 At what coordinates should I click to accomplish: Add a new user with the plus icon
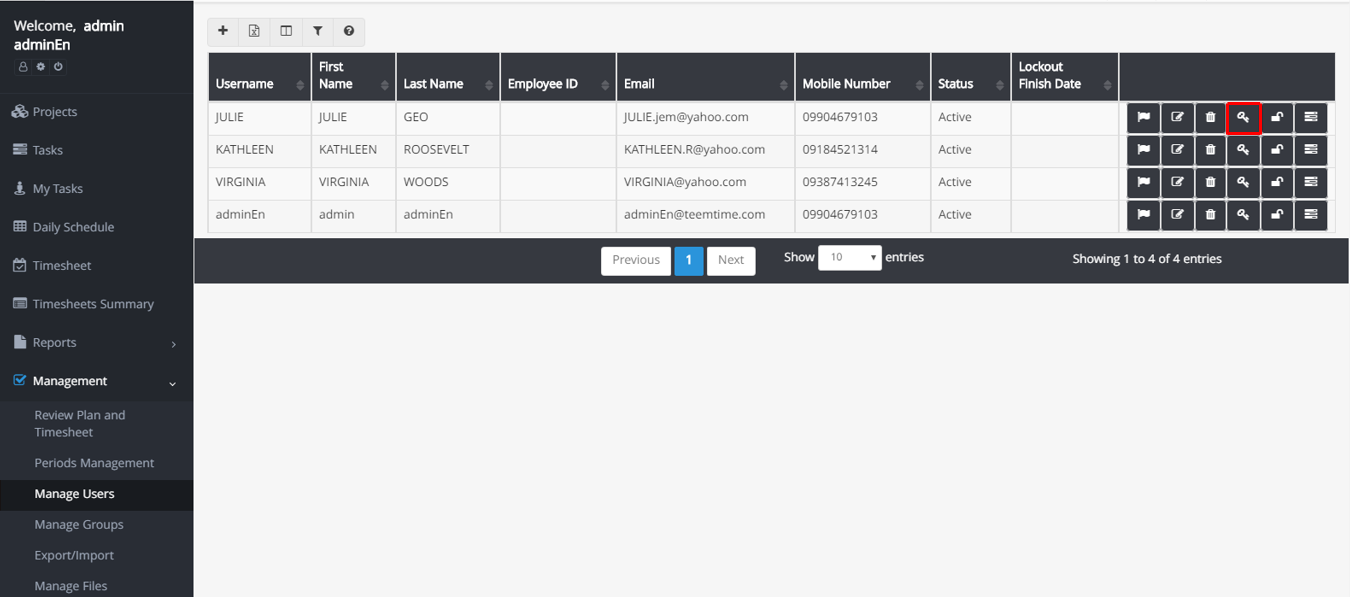(223, 31)
